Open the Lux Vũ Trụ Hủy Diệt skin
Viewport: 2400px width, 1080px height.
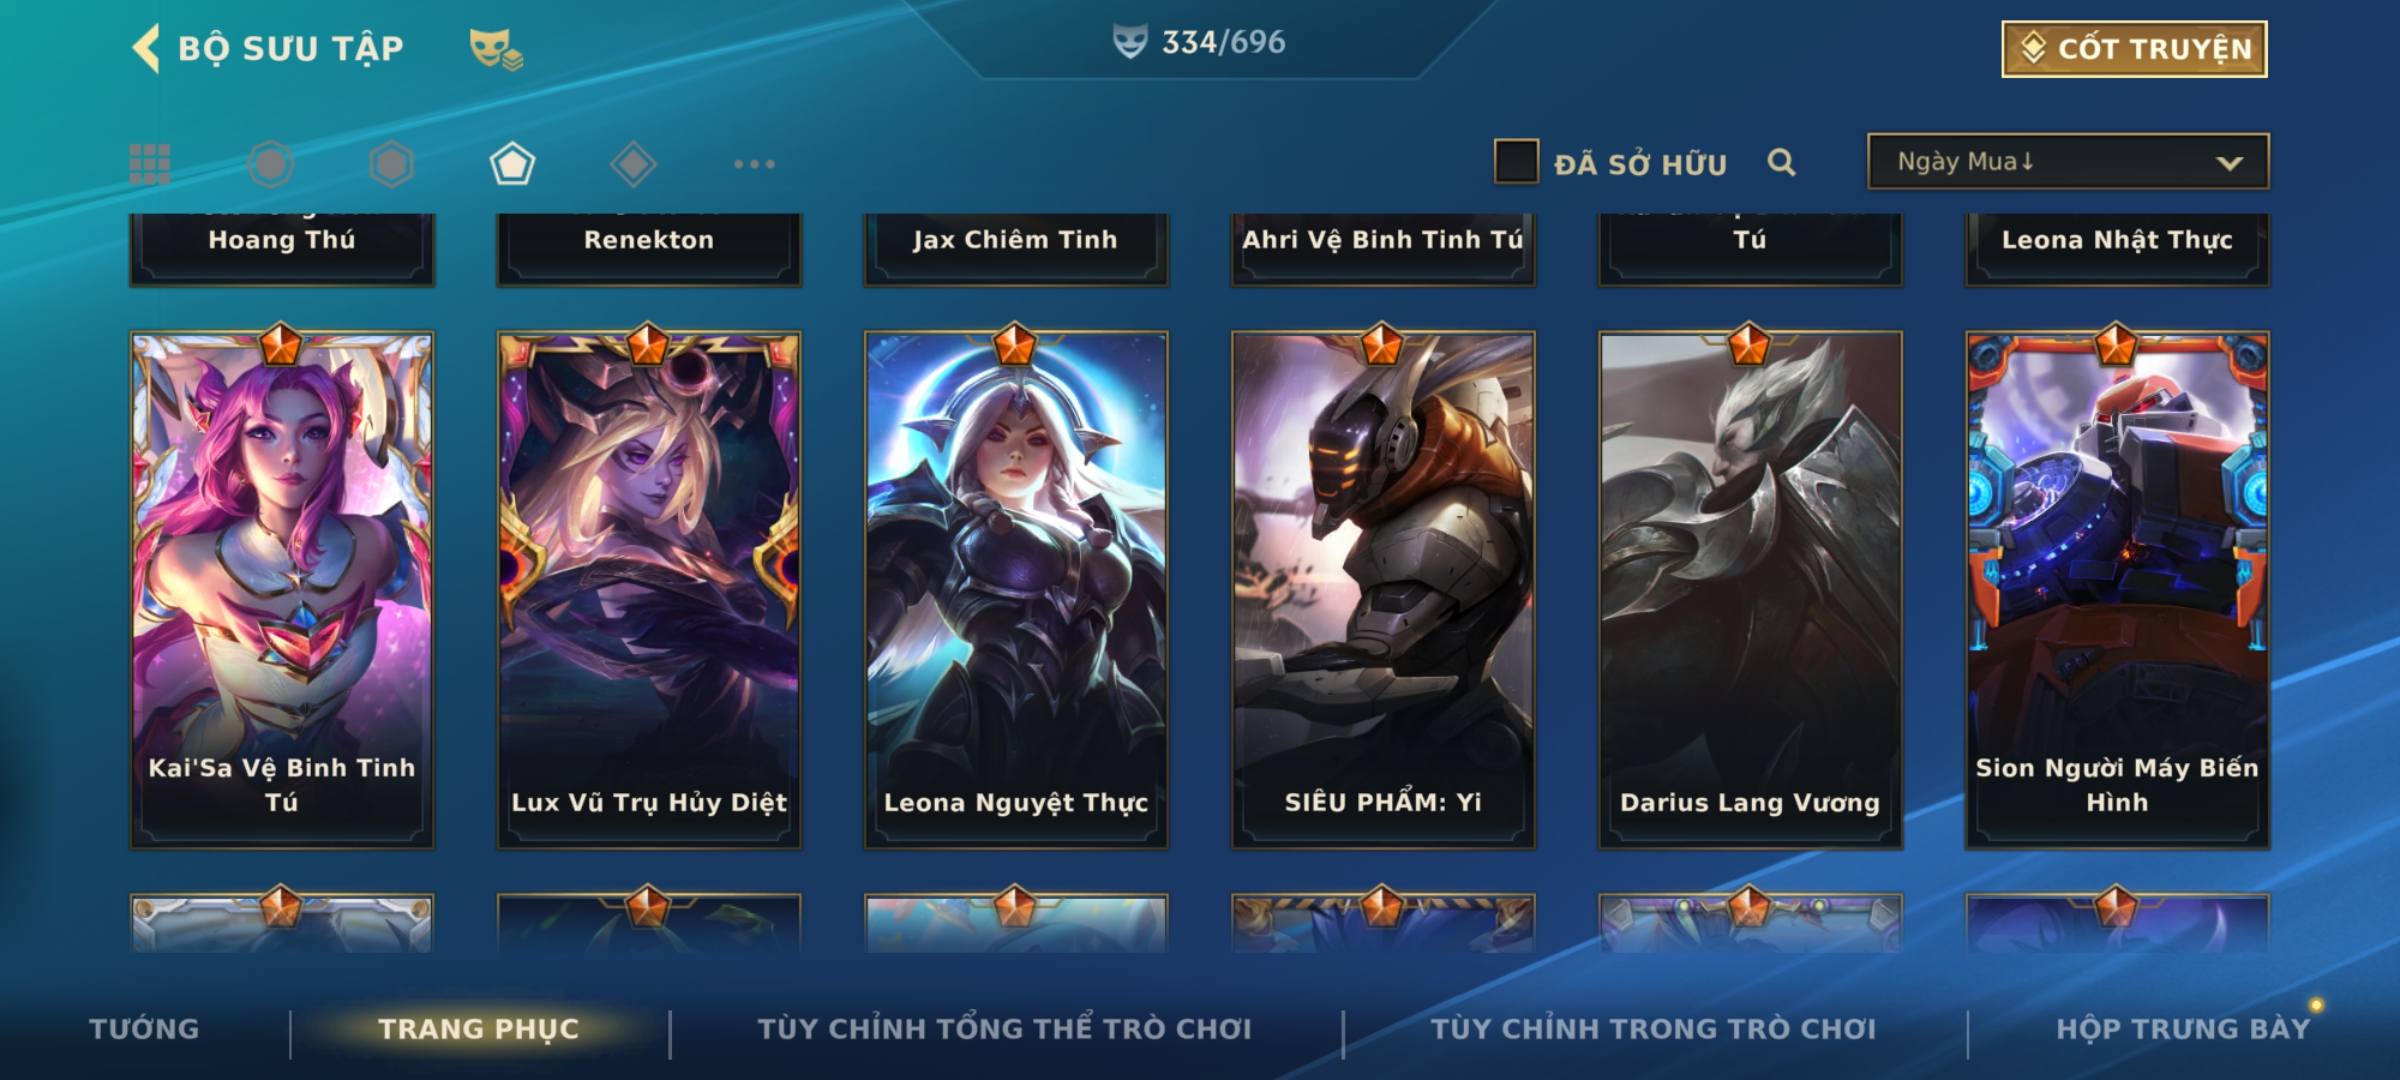[649, 590]
